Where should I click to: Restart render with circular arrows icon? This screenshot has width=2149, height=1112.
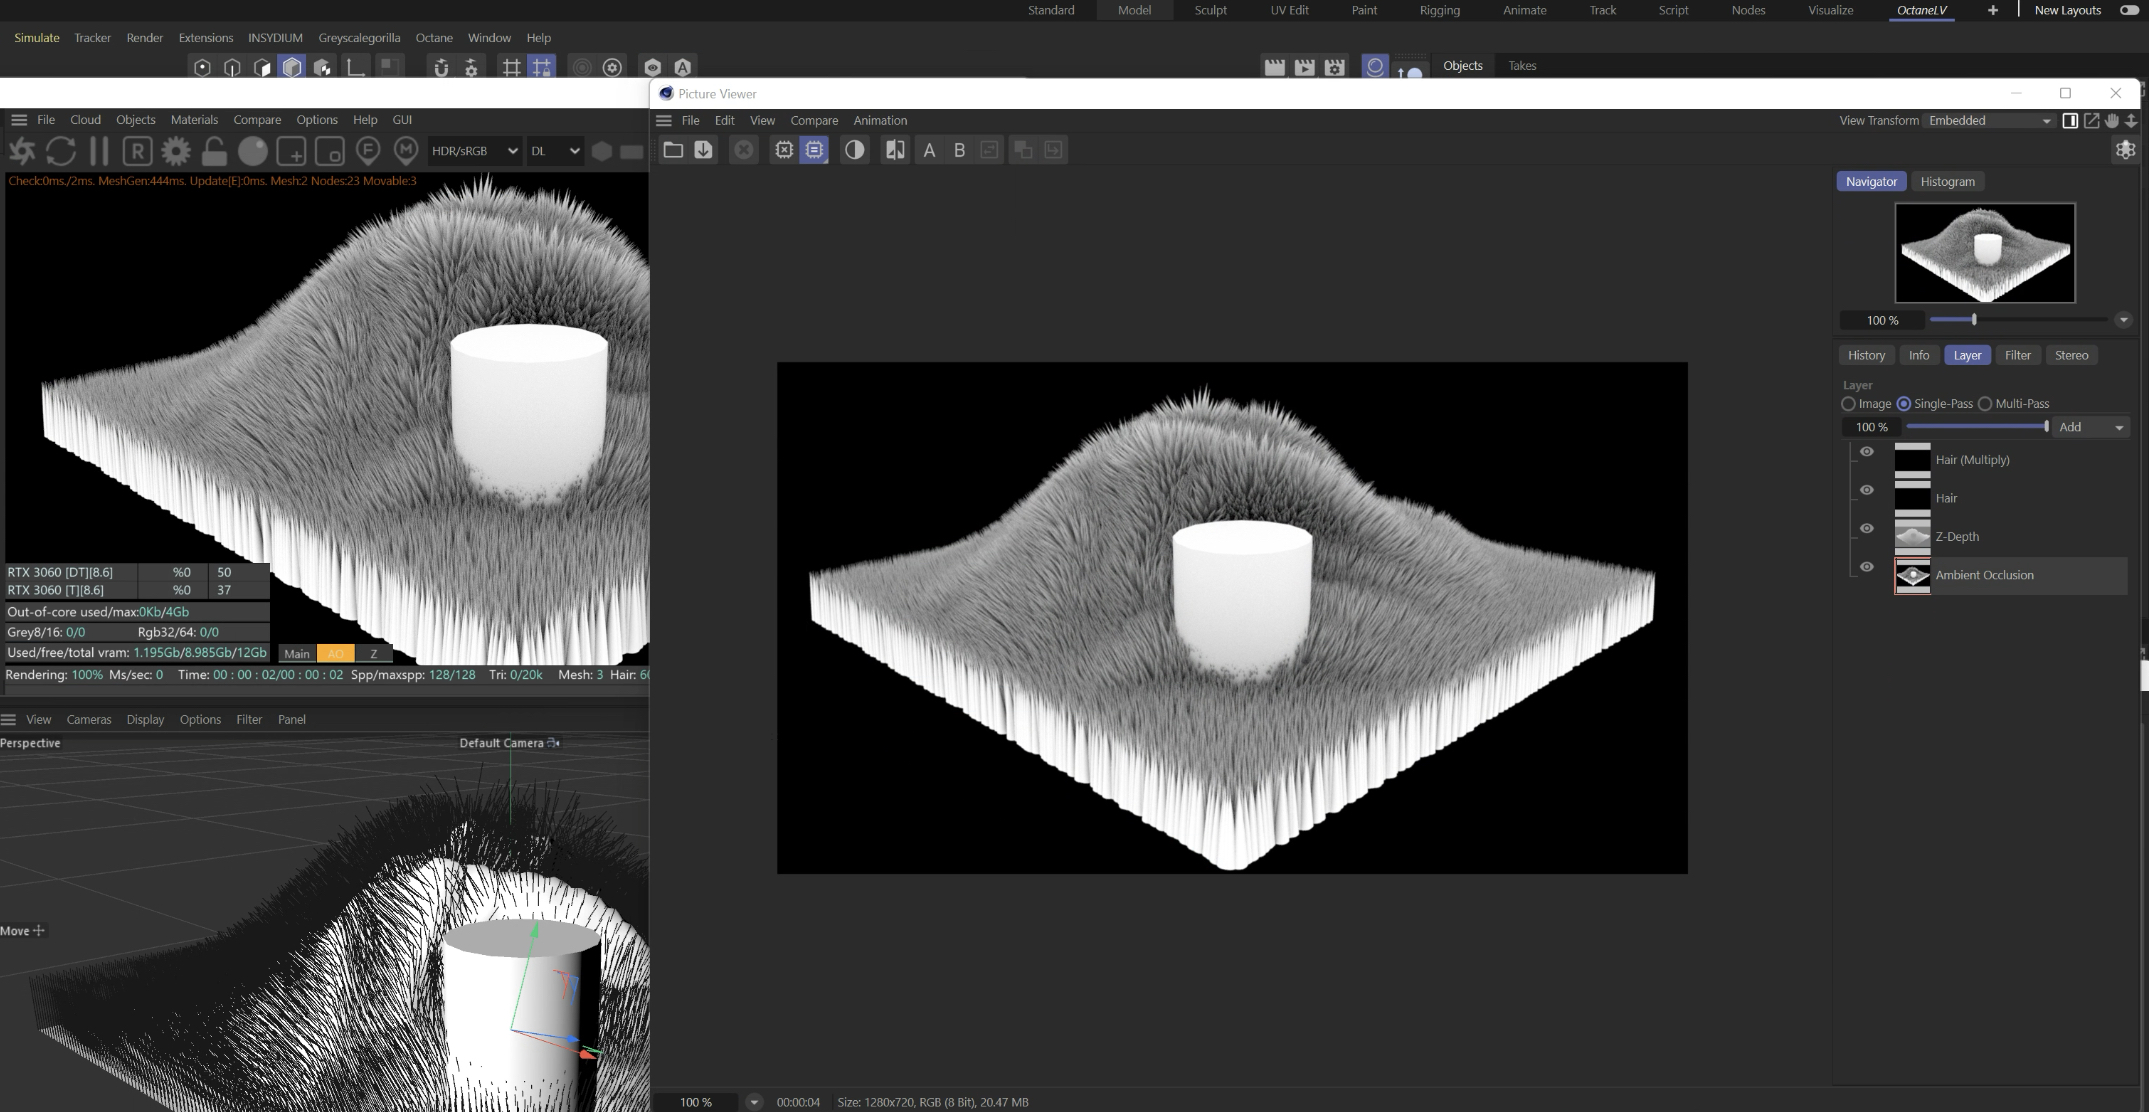tap(61, 151)
